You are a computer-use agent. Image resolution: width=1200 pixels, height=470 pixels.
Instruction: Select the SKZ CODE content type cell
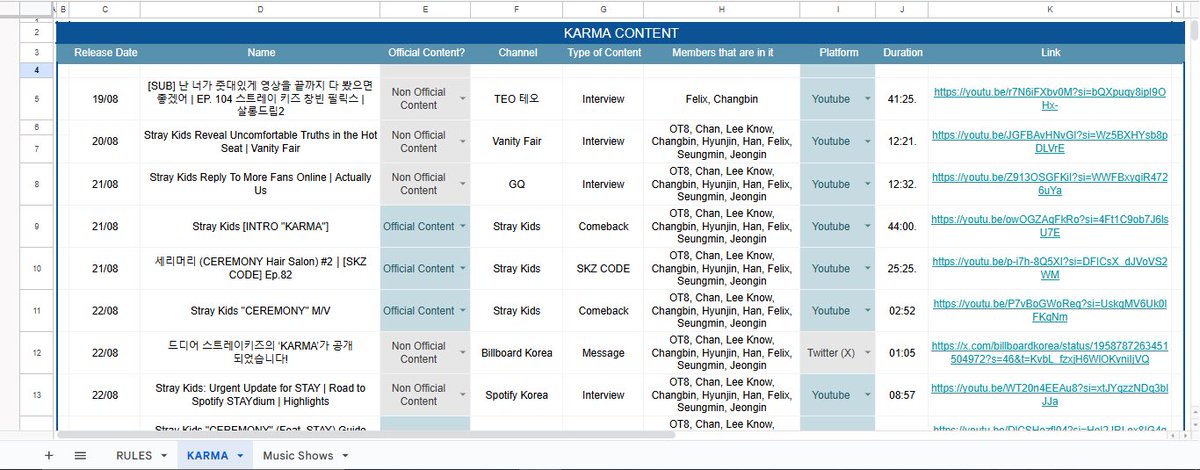pyautogui.click(x=604, y=268)
